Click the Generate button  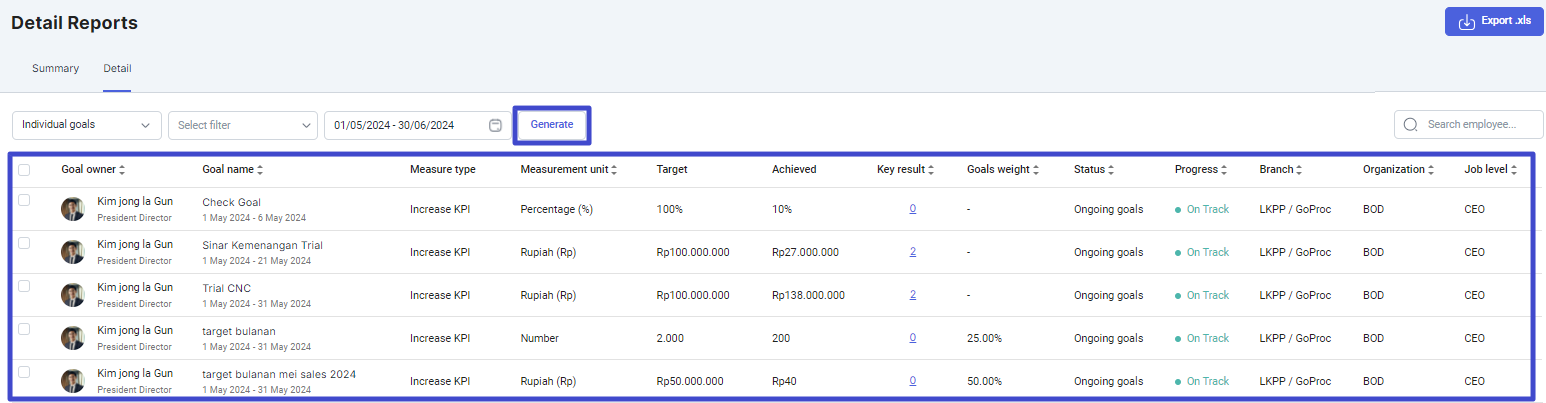point(552,125)
